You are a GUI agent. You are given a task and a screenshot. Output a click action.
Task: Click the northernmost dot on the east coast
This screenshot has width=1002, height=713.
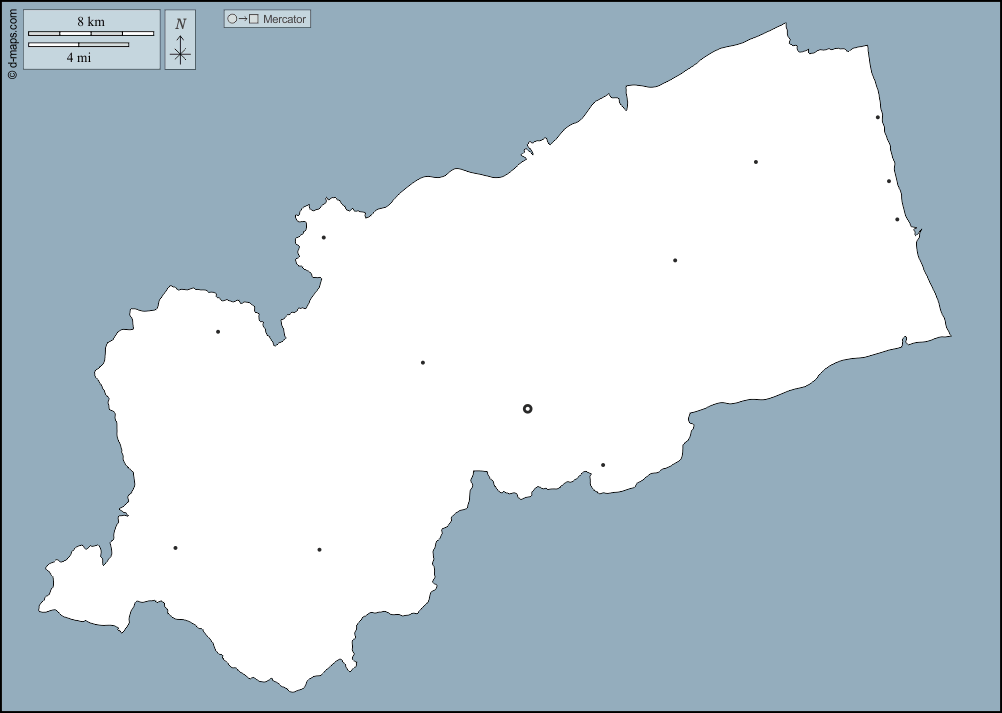(x=878, y=117)
